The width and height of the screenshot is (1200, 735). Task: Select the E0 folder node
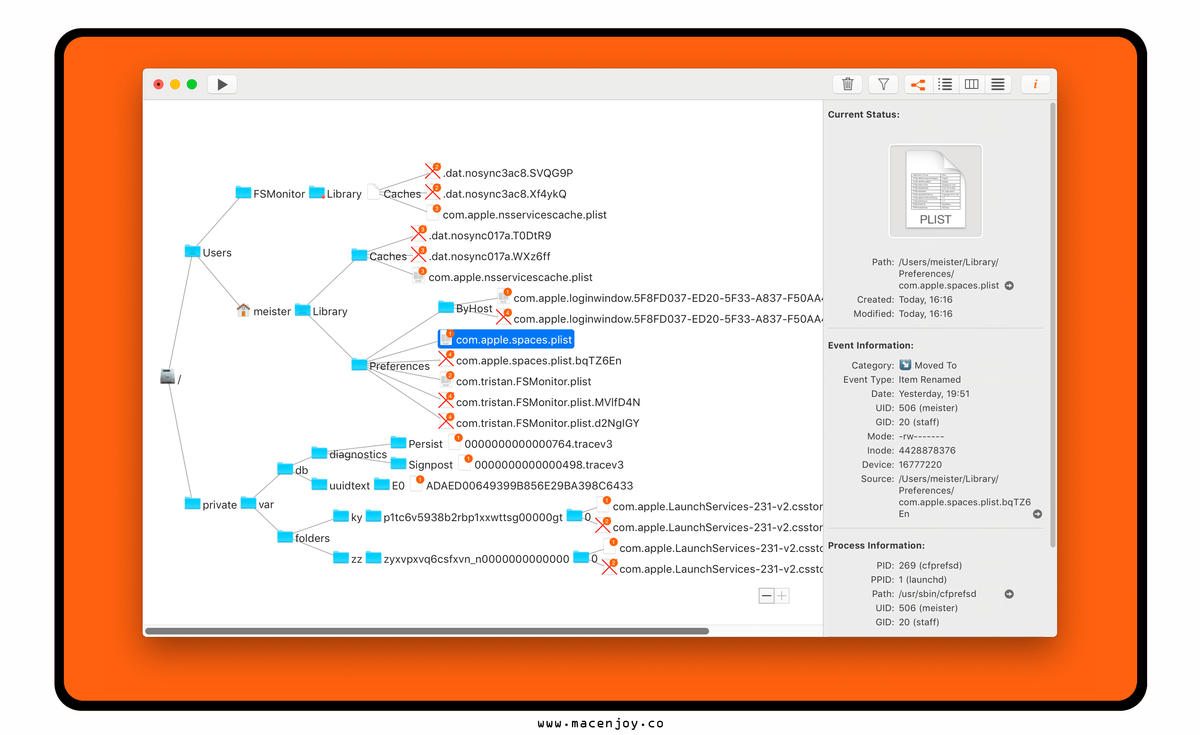(390, 485)
